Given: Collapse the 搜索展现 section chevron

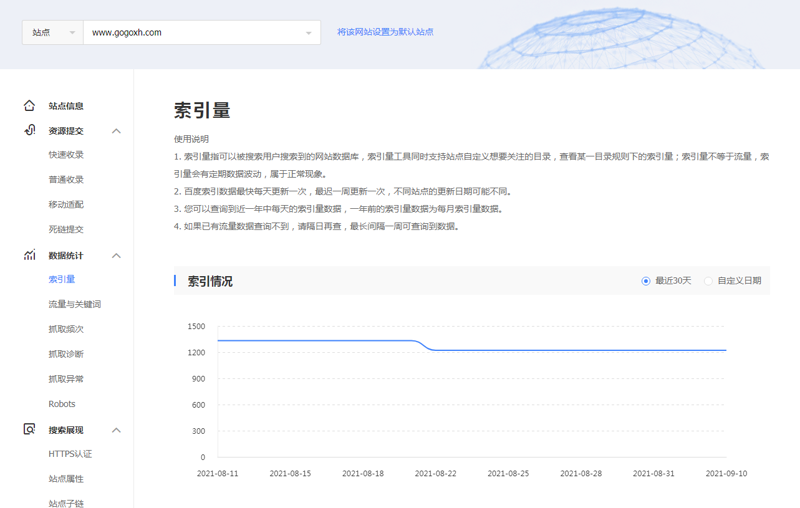Looking at the screenshot, I should [x=116, y=430].
